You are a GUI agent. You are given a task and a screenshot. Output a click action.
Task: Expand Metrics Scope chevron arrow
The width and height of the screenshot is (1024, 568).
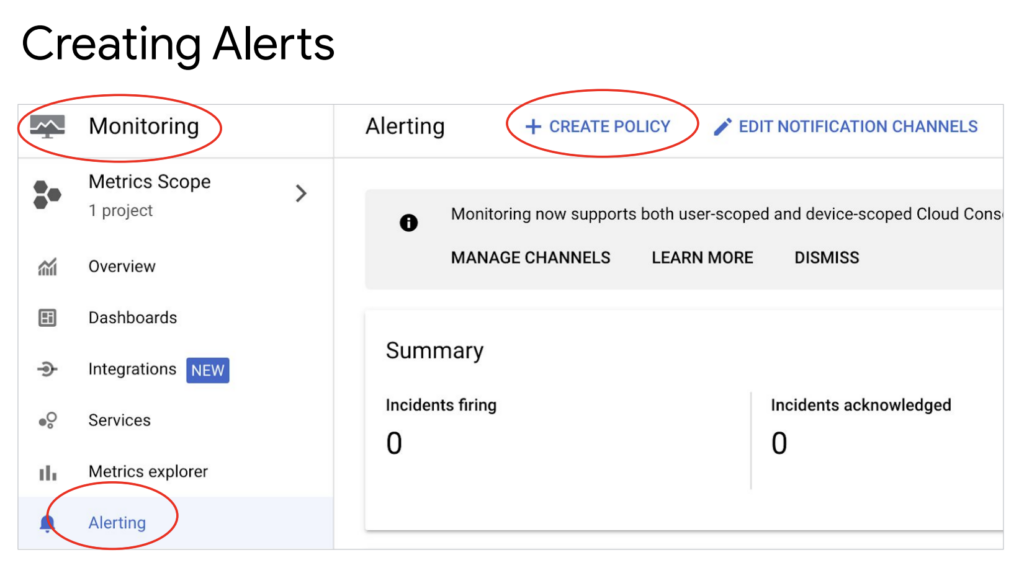pos(301,193)
